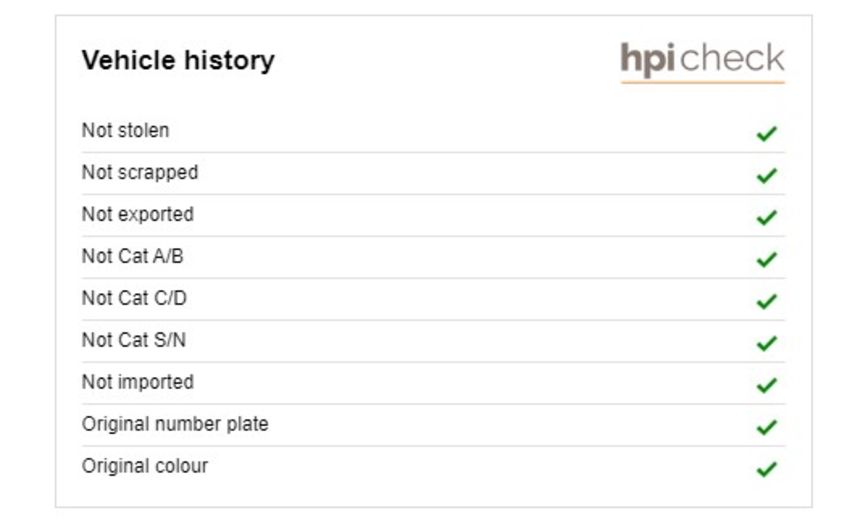Screen dimensions: 850x521
Task: Click the Not imported label
Action: pos(138,382)
